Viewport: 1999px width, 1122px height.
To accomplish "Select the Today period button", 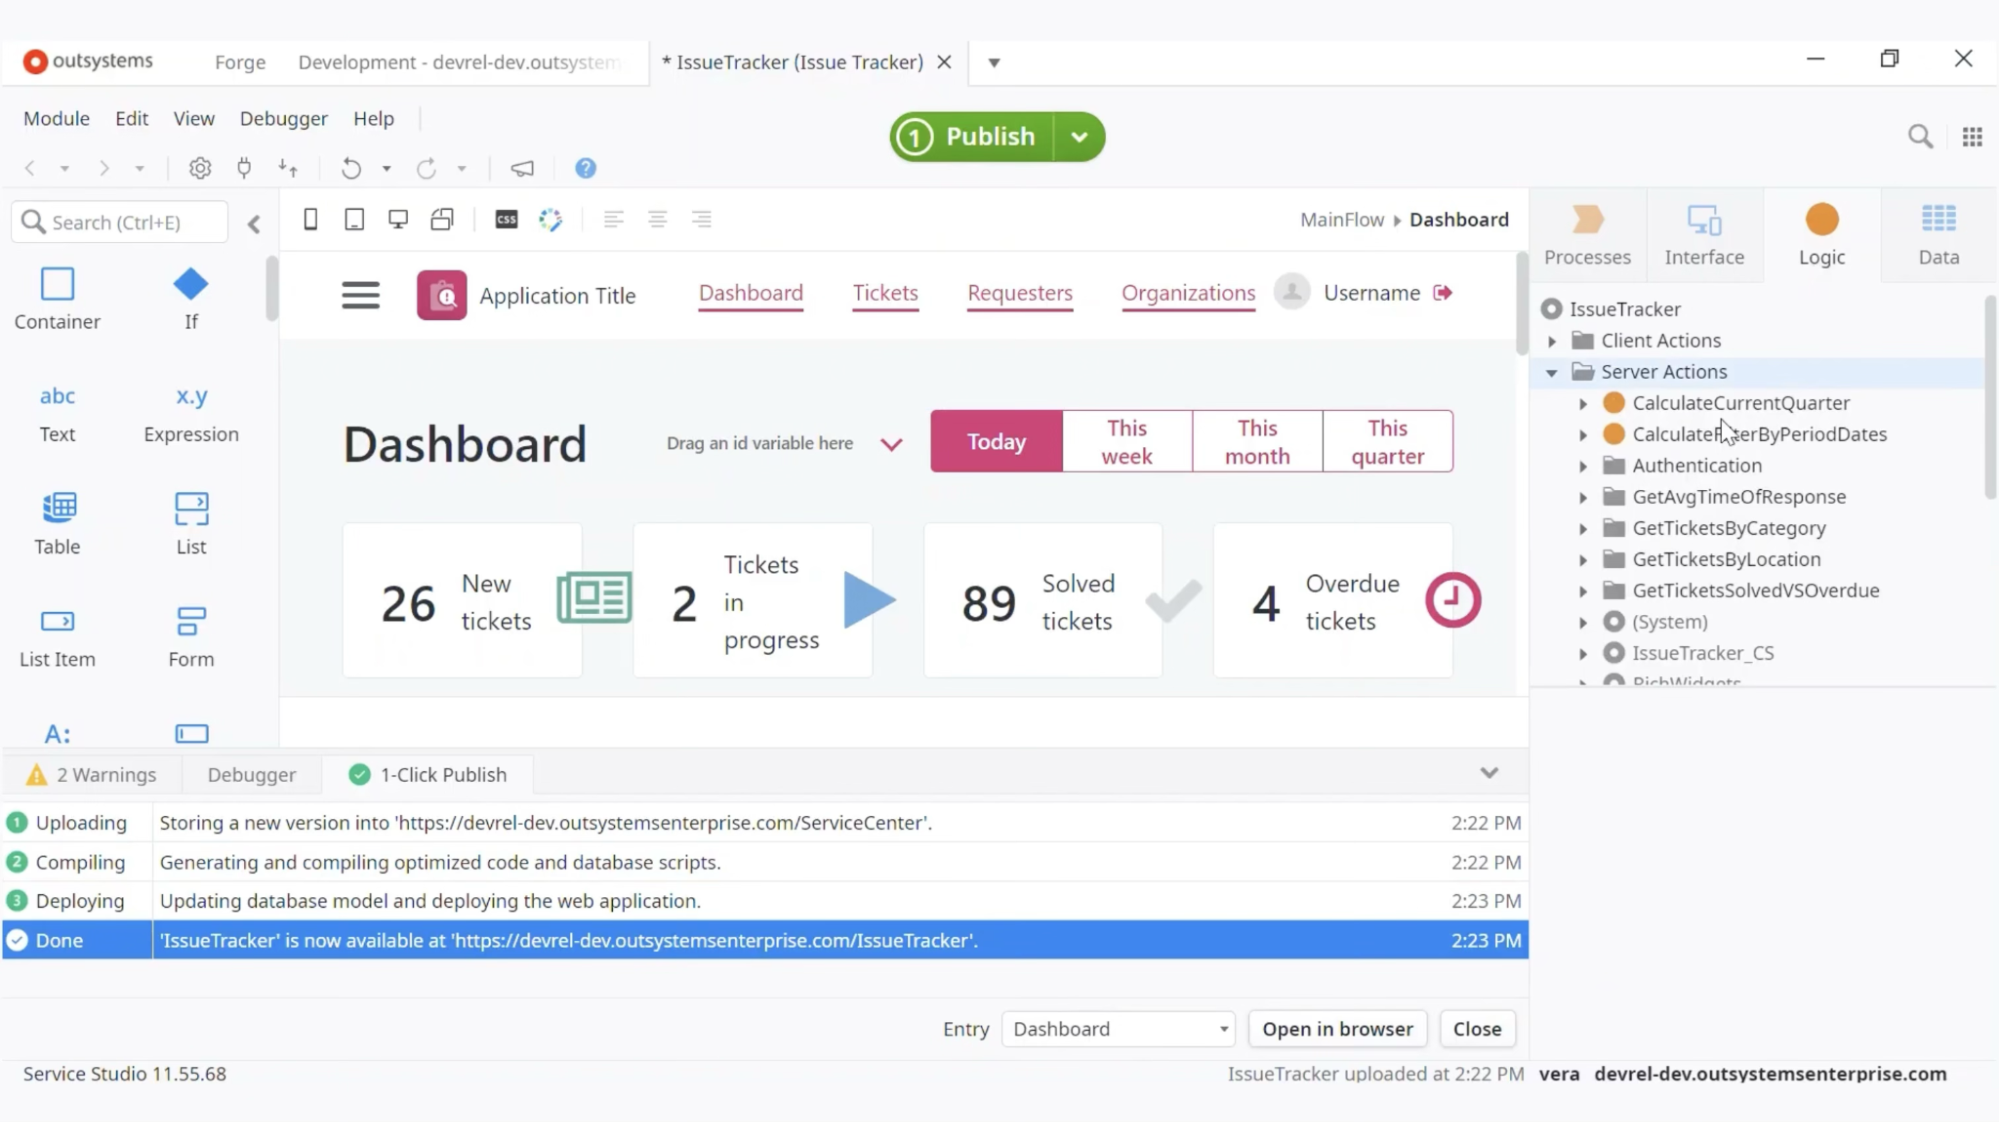I will pos(996,441).
